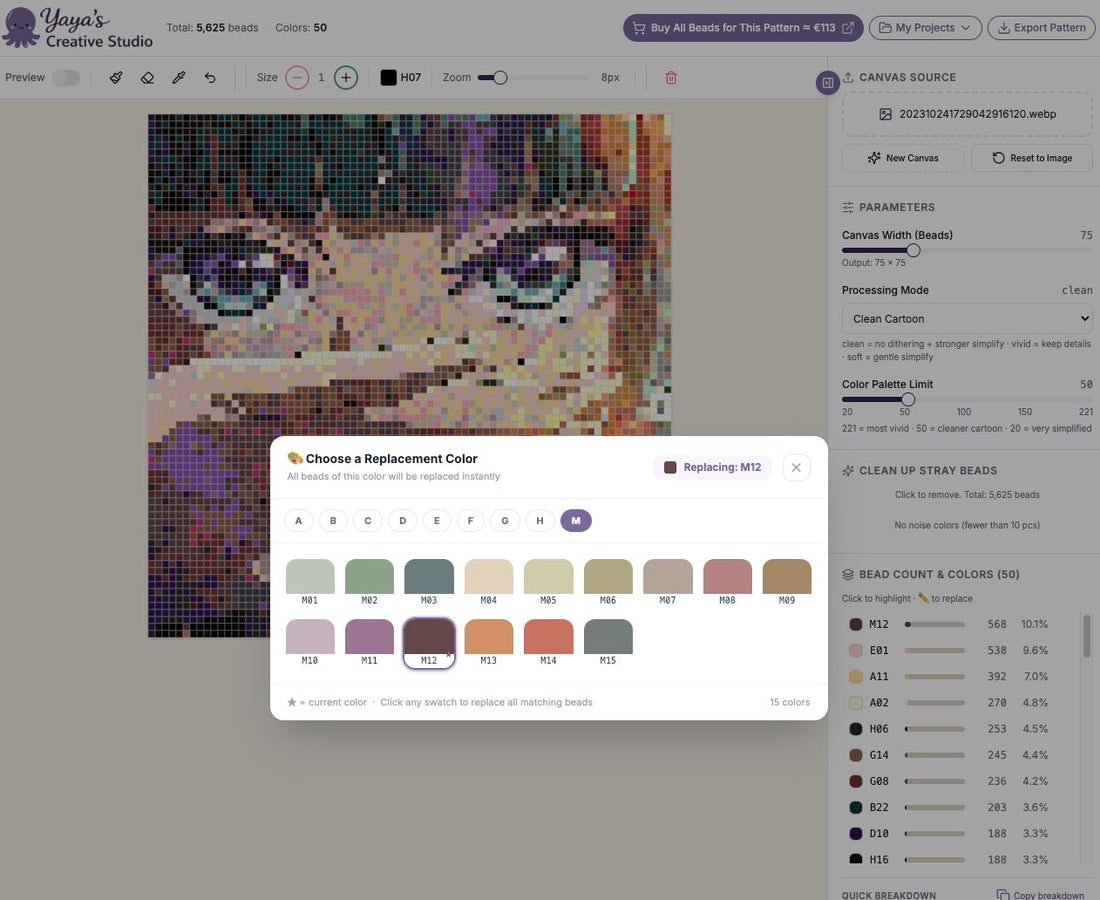The width and height of the screenshot is (1100, 900).
Task: Choose replacement swatch M08
Action: tap(727, 582)
